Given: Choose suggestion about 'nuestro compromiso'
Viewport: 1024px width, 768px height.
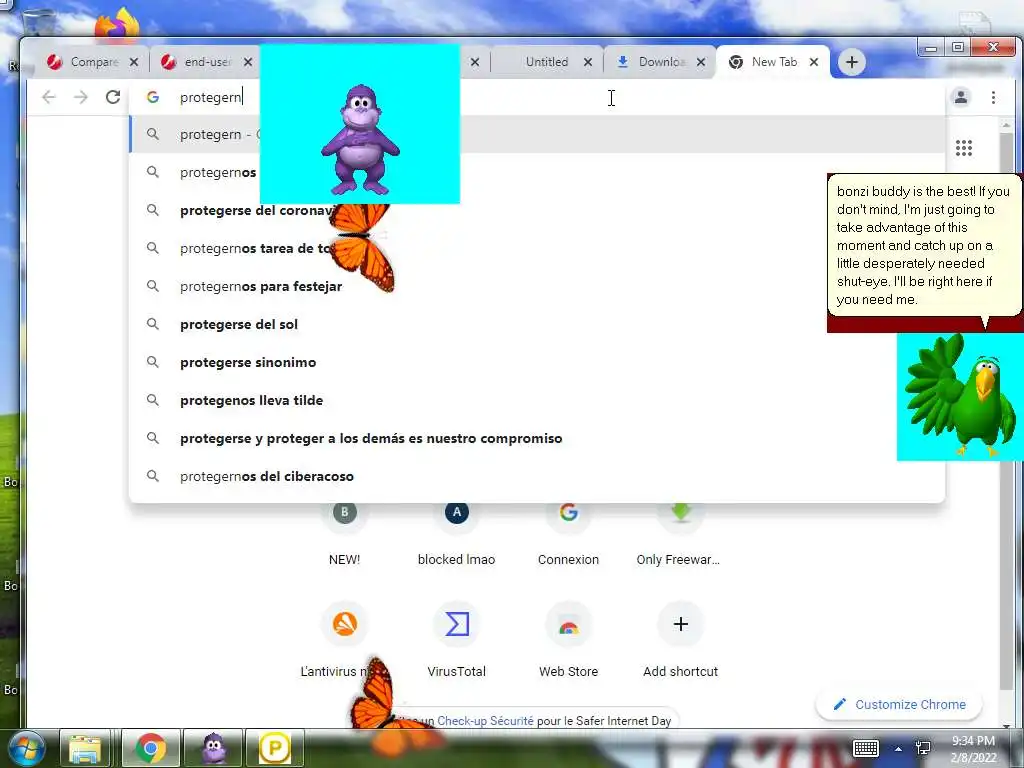Looking at the screenshot, I should click(537, 438).
